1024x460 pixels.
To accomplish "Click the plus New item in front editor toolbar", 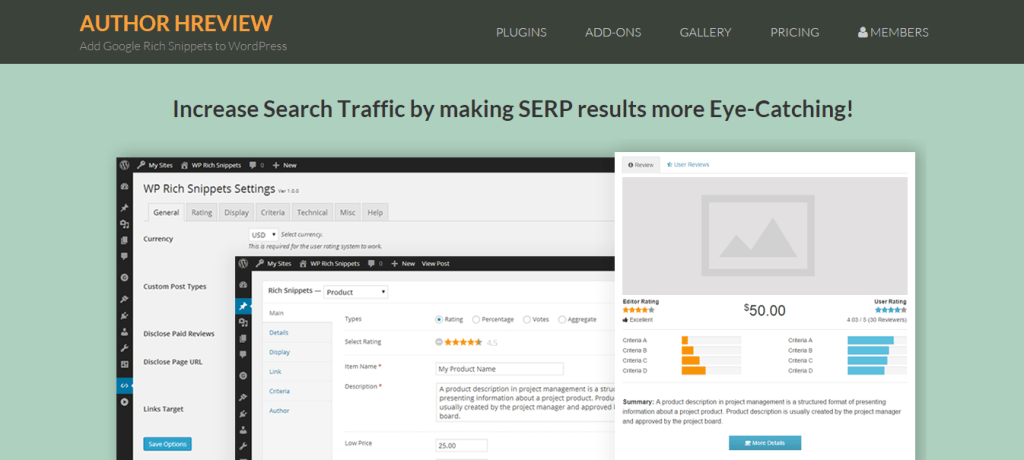I will 402,263.
